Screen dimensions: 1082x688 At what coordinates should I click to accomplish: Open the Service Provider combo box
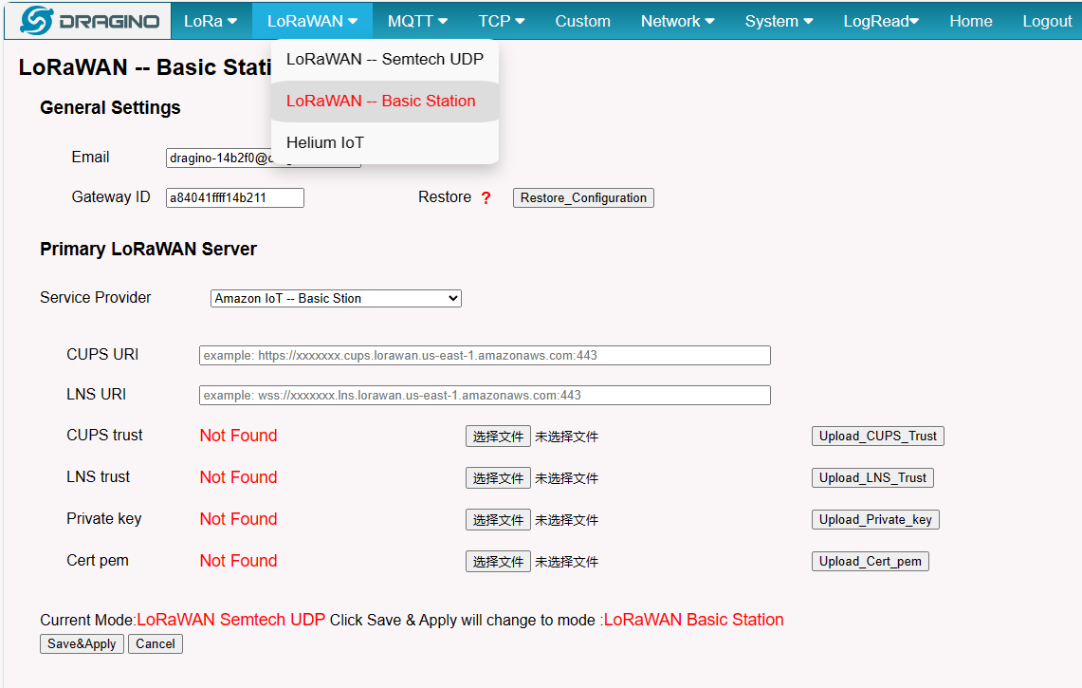pyautogui.click(x=336, y=298)
